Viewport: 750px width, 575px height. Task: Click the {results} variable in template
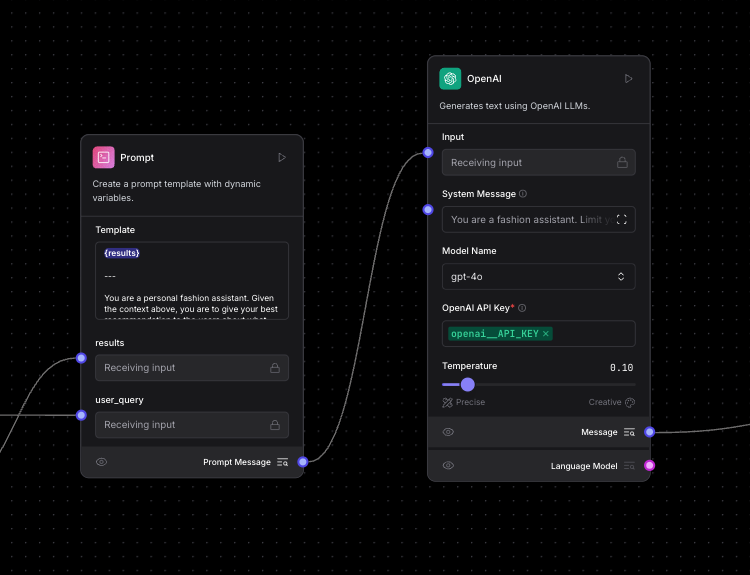pyautogui.click(x=121, y=253)
